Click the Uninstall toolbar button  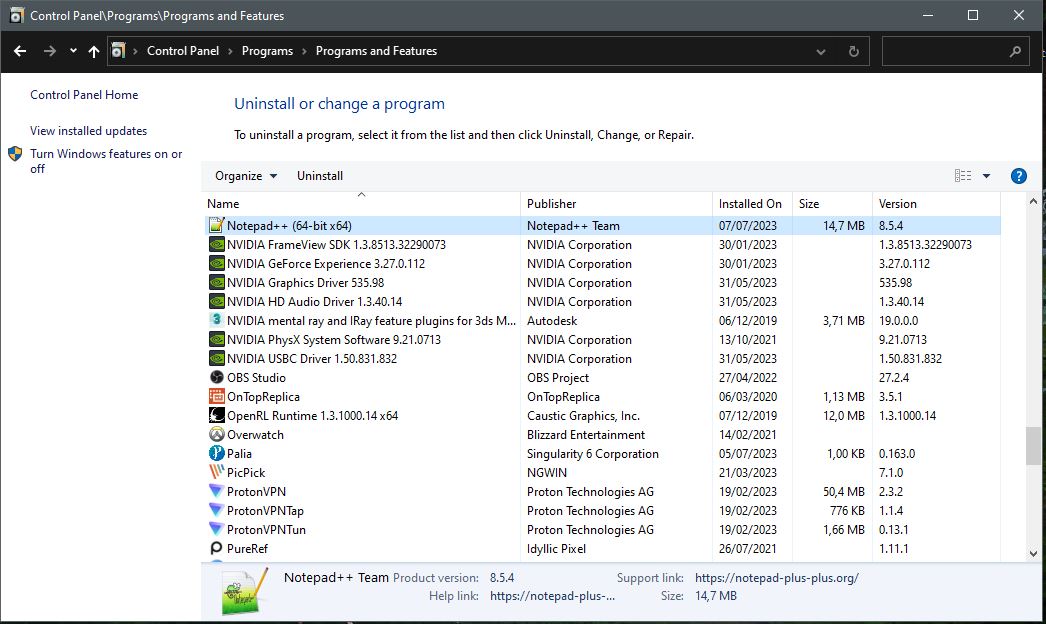(x=320, y=176)
